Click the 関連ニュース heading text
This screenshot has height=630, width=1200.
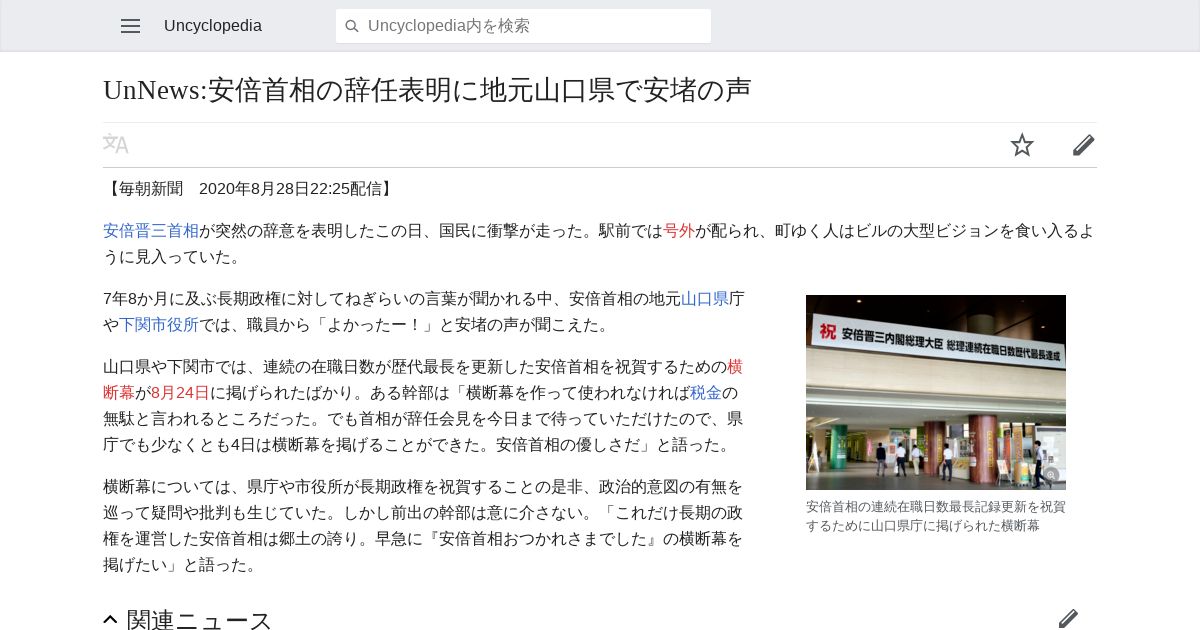(x=199, y=620)
